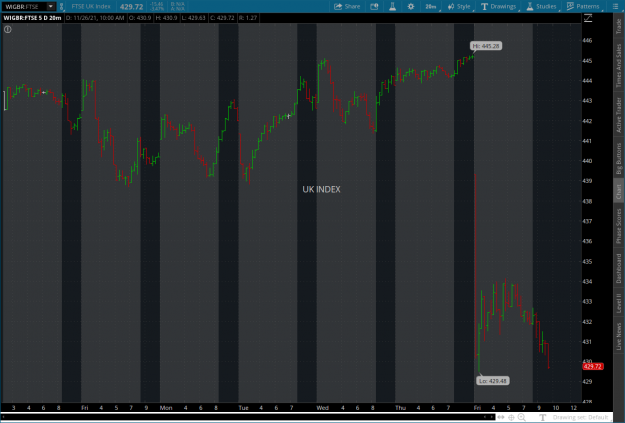625x423 pixels.
Task: Expand the symbol selector dropdown arrow
Action: [51, 6]
